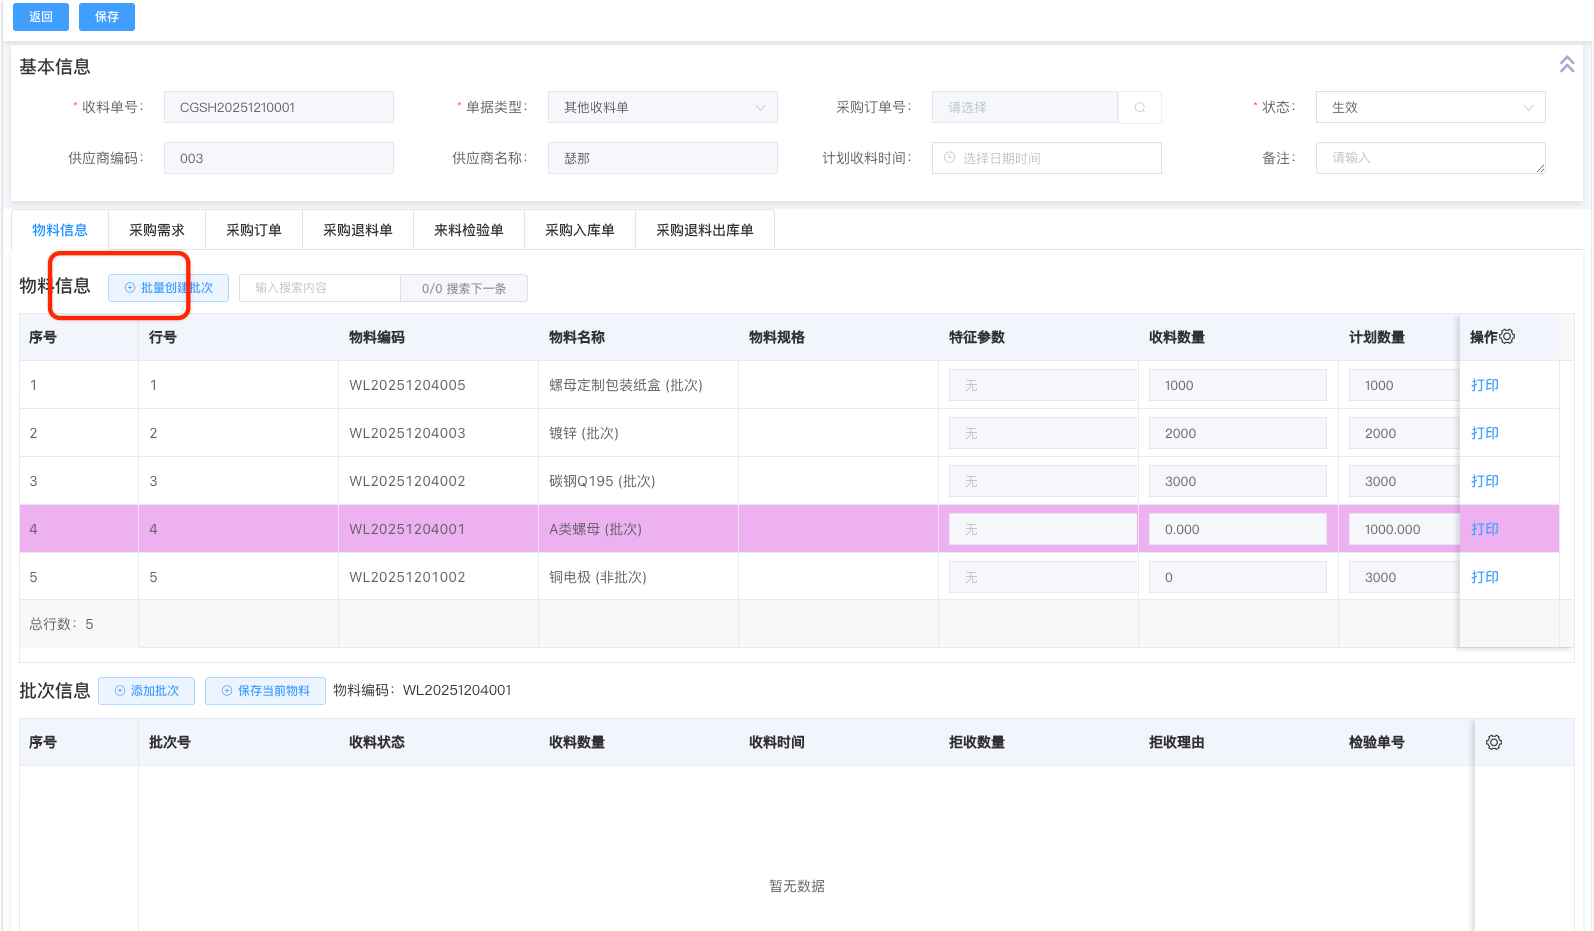Viewport: 1594px width, 931px height.
Task: Click 打印 link for 铜电极 row
Action: coord(1484,577)
